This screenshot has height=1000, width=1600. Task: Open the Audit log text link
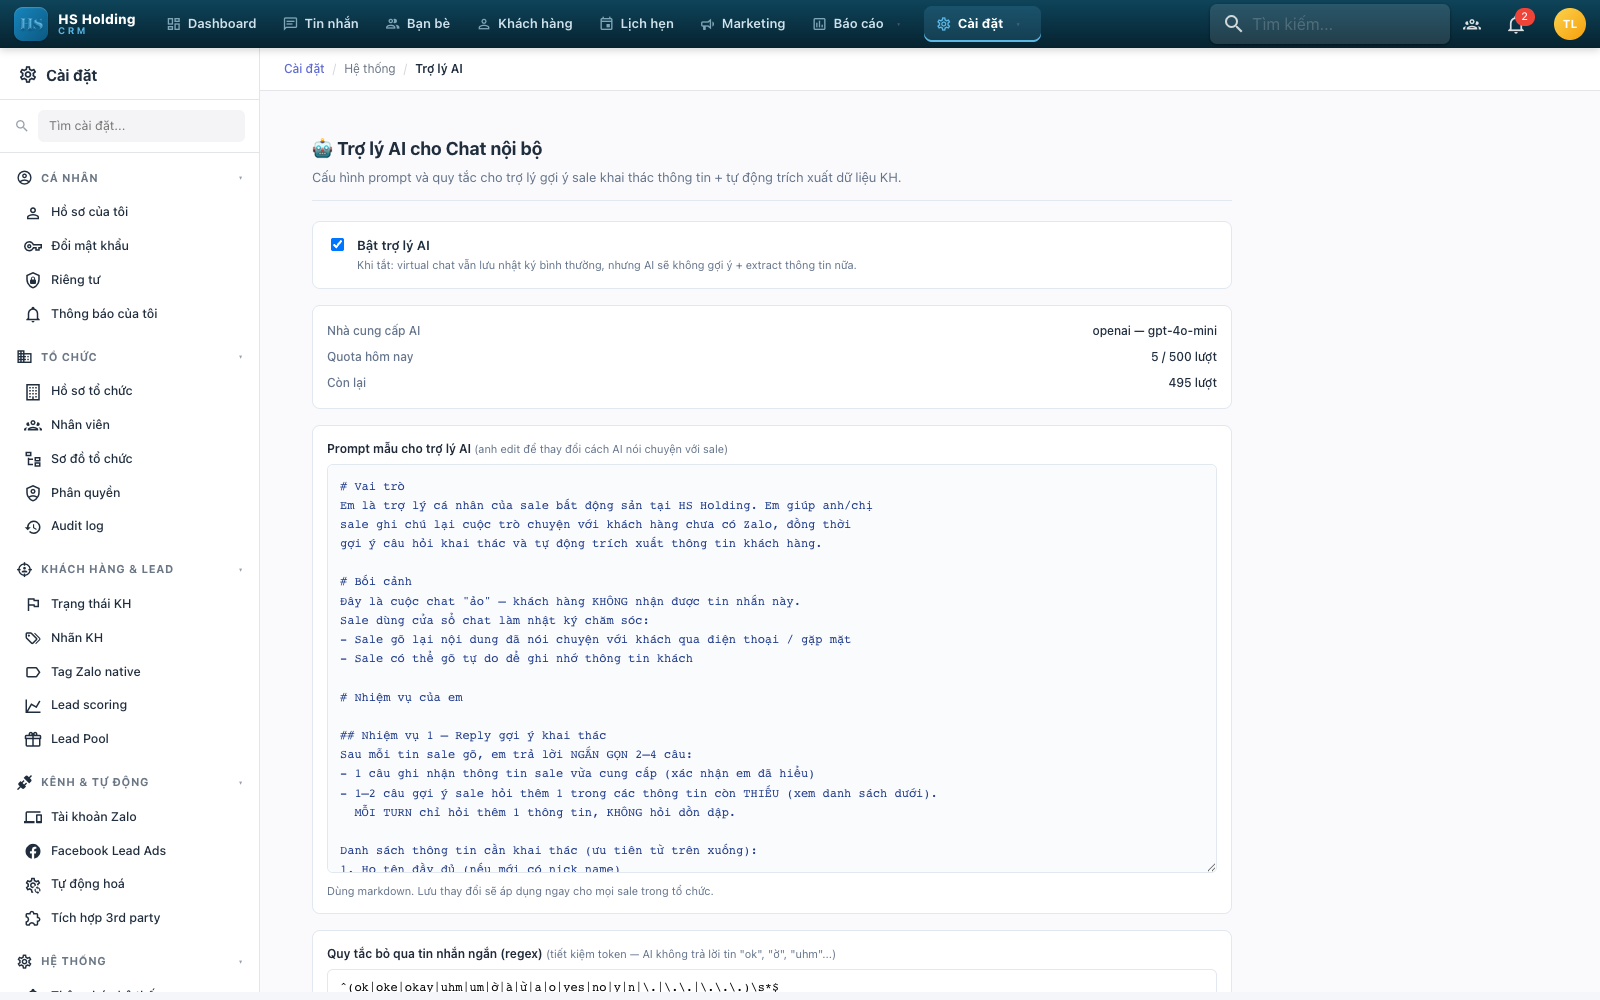pos(77,526)
